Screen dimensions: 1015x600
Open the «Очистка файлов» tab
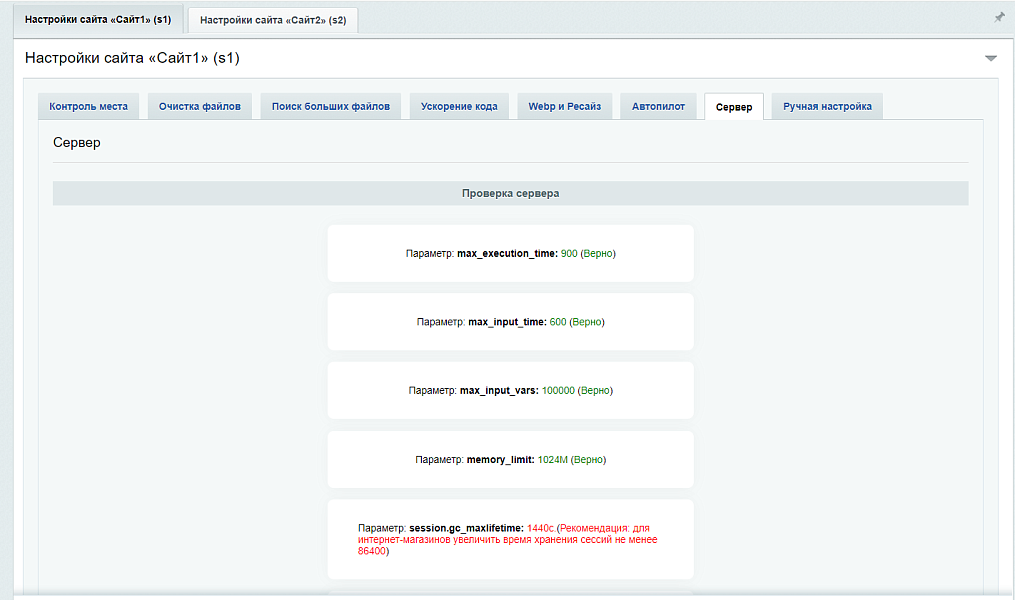click(199, 106)
